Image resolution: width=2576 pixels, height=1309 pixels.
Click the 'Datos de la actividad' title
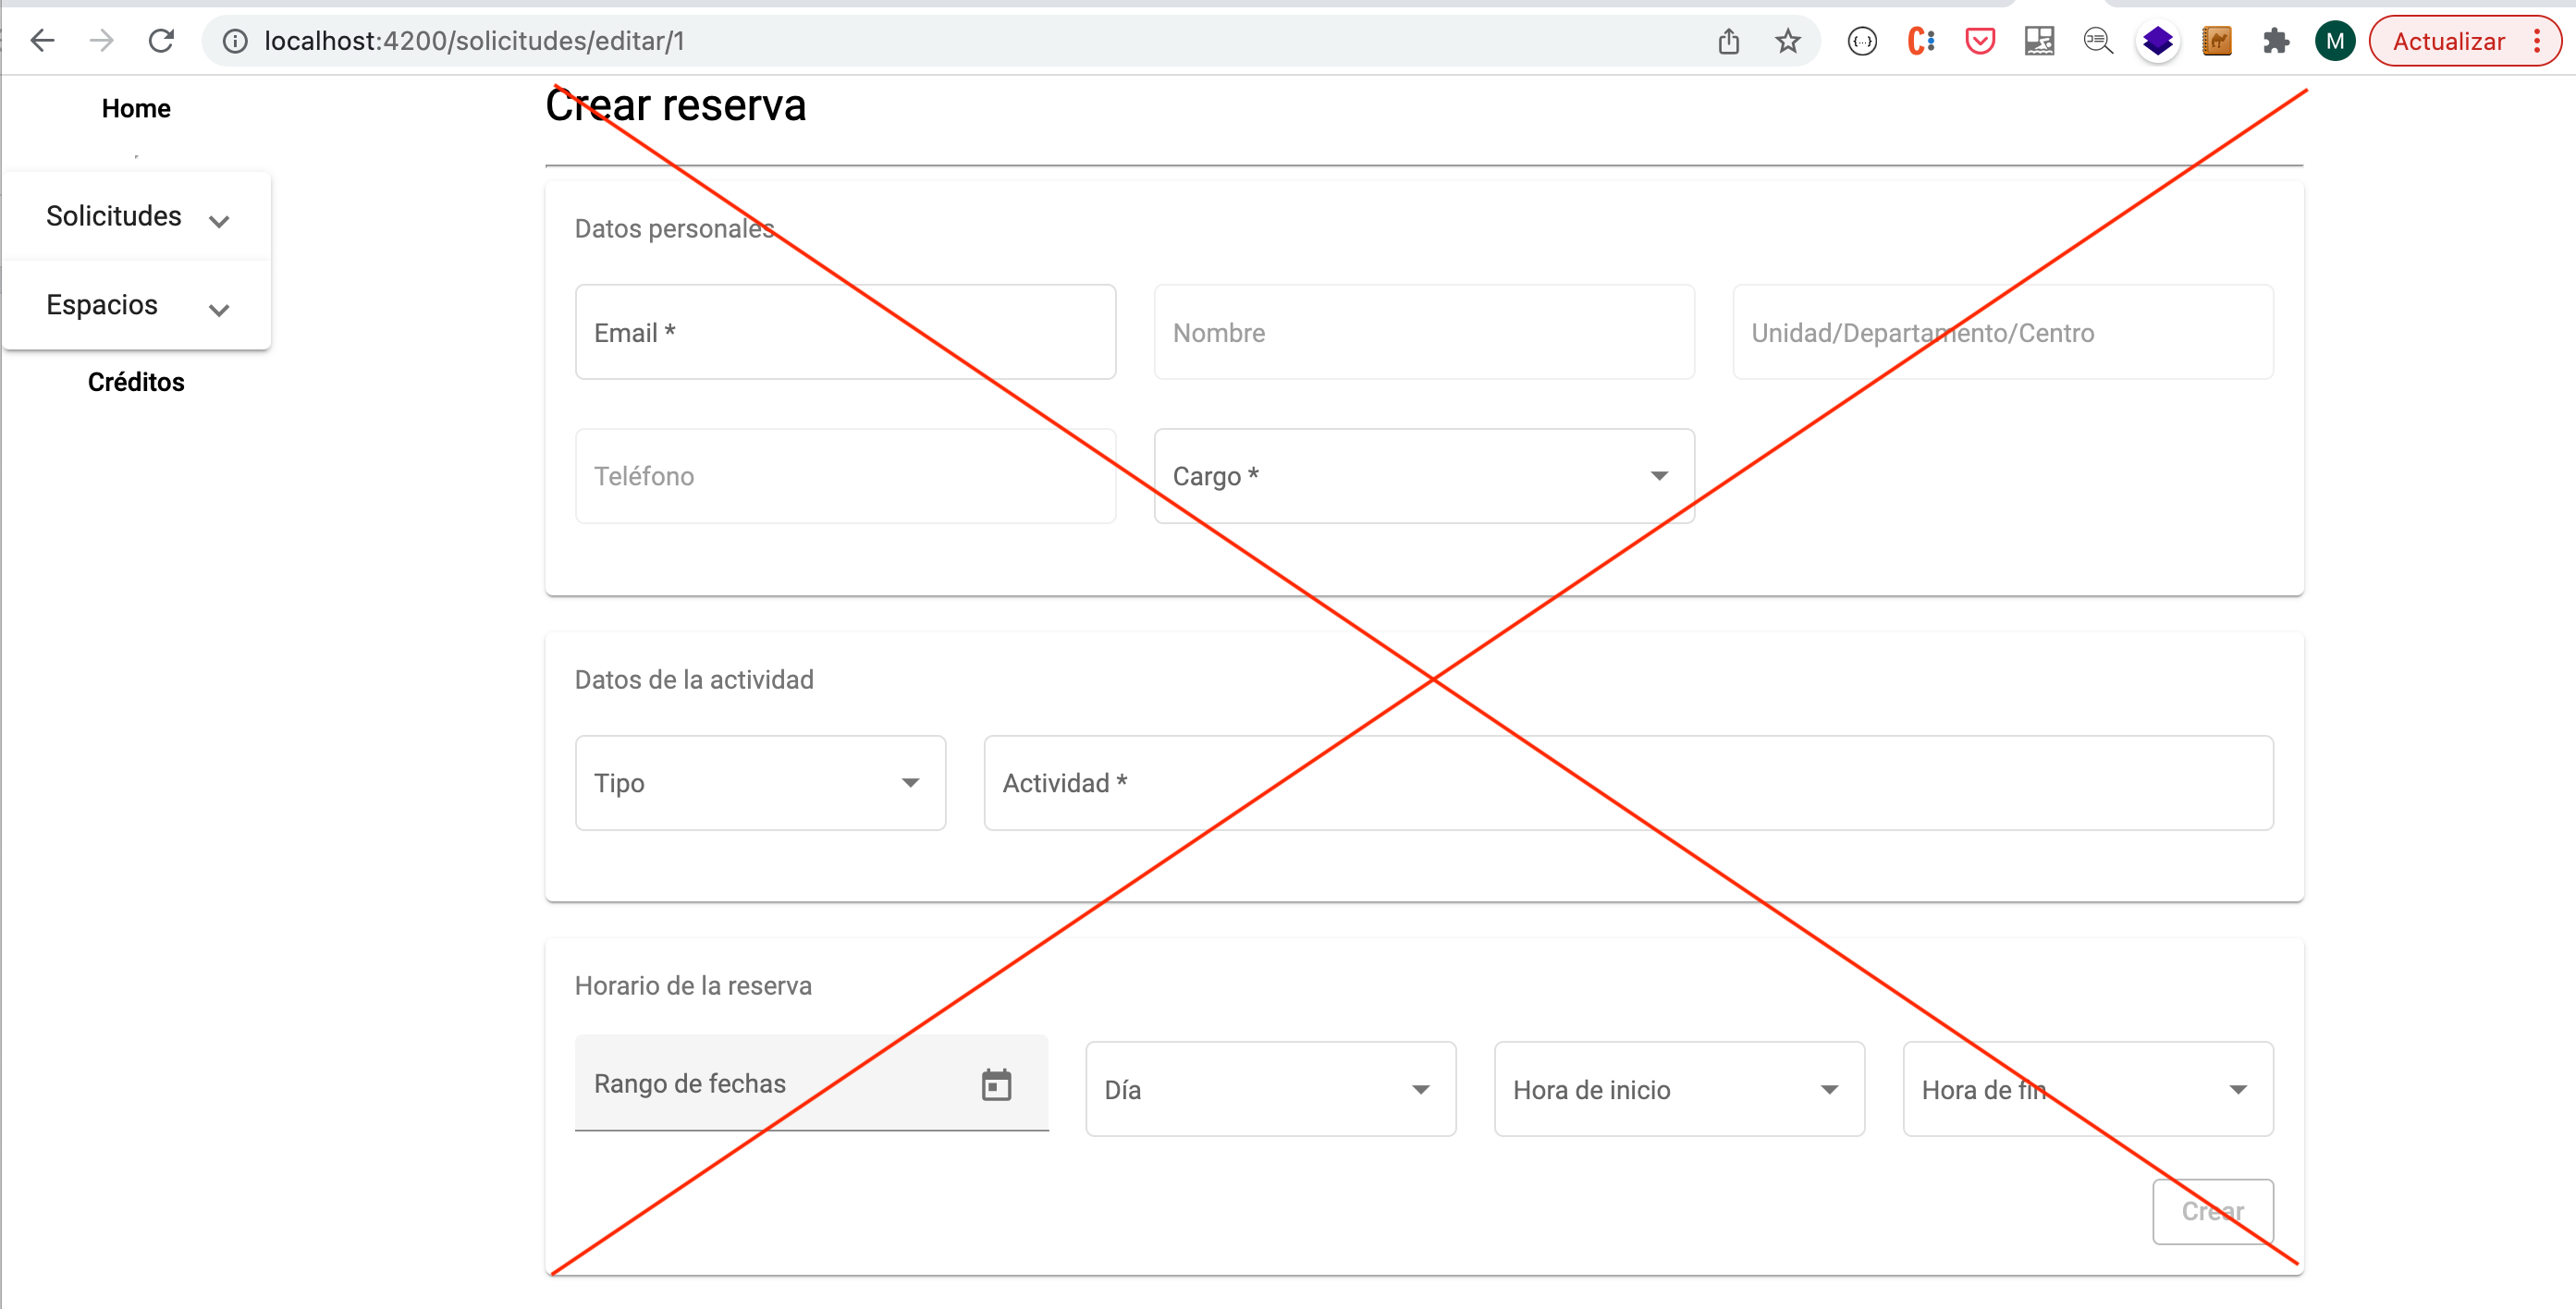coord(694,680)
